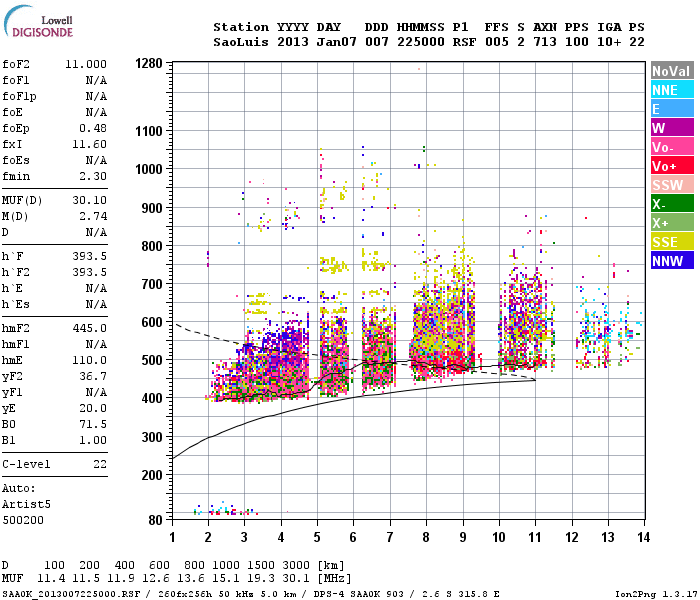Click the h`F2 value 393.5

90,272
